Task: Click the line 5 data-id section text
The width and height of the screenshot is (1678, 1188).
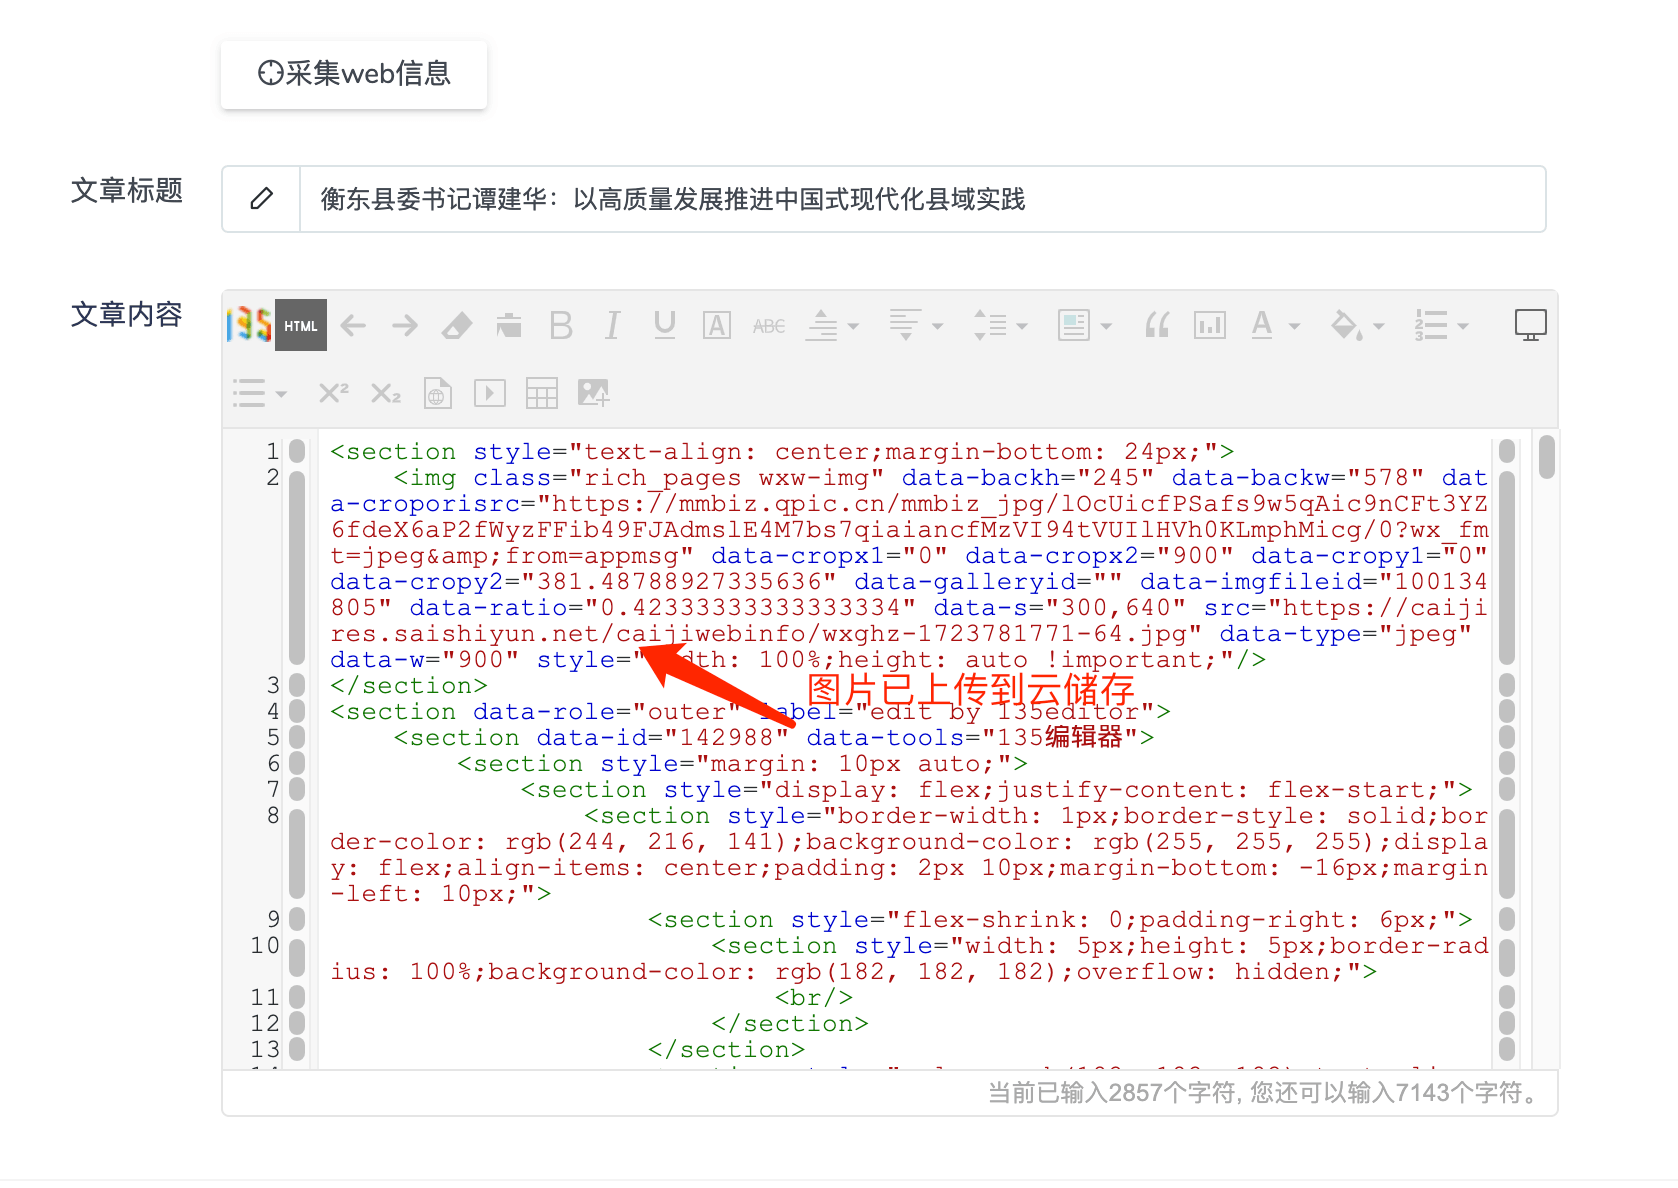Action: (x=773, y=738)
